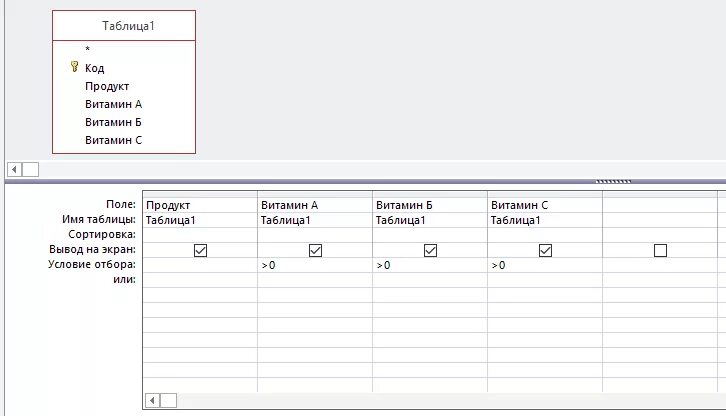Click the Таблица1 table title bar
The width and height of the screenshot is (726, 416).
click(x=124, y=25)
